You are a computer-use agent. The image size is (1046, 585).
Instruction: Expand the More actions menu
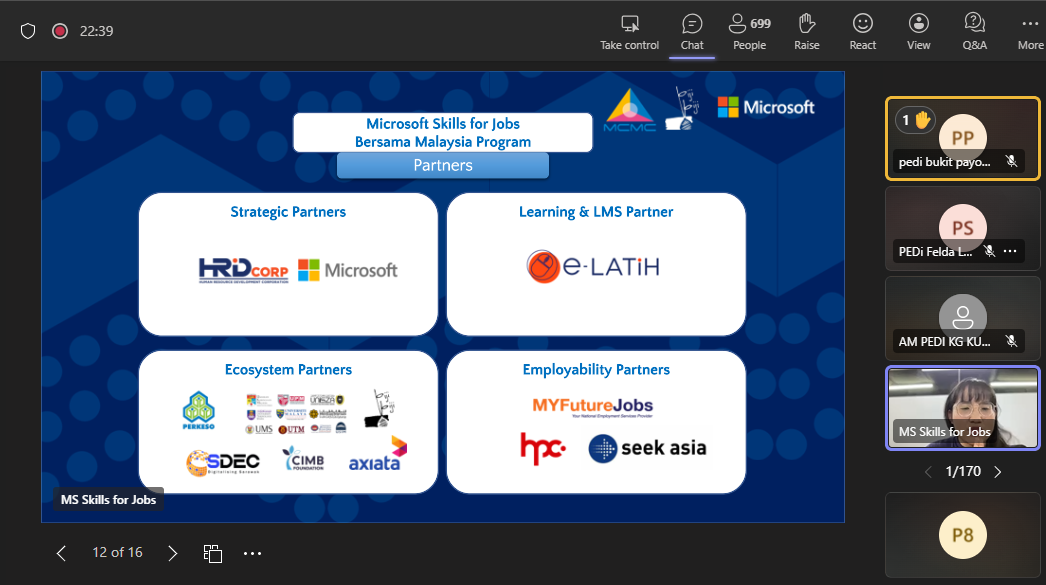(x=1030, y=31)
